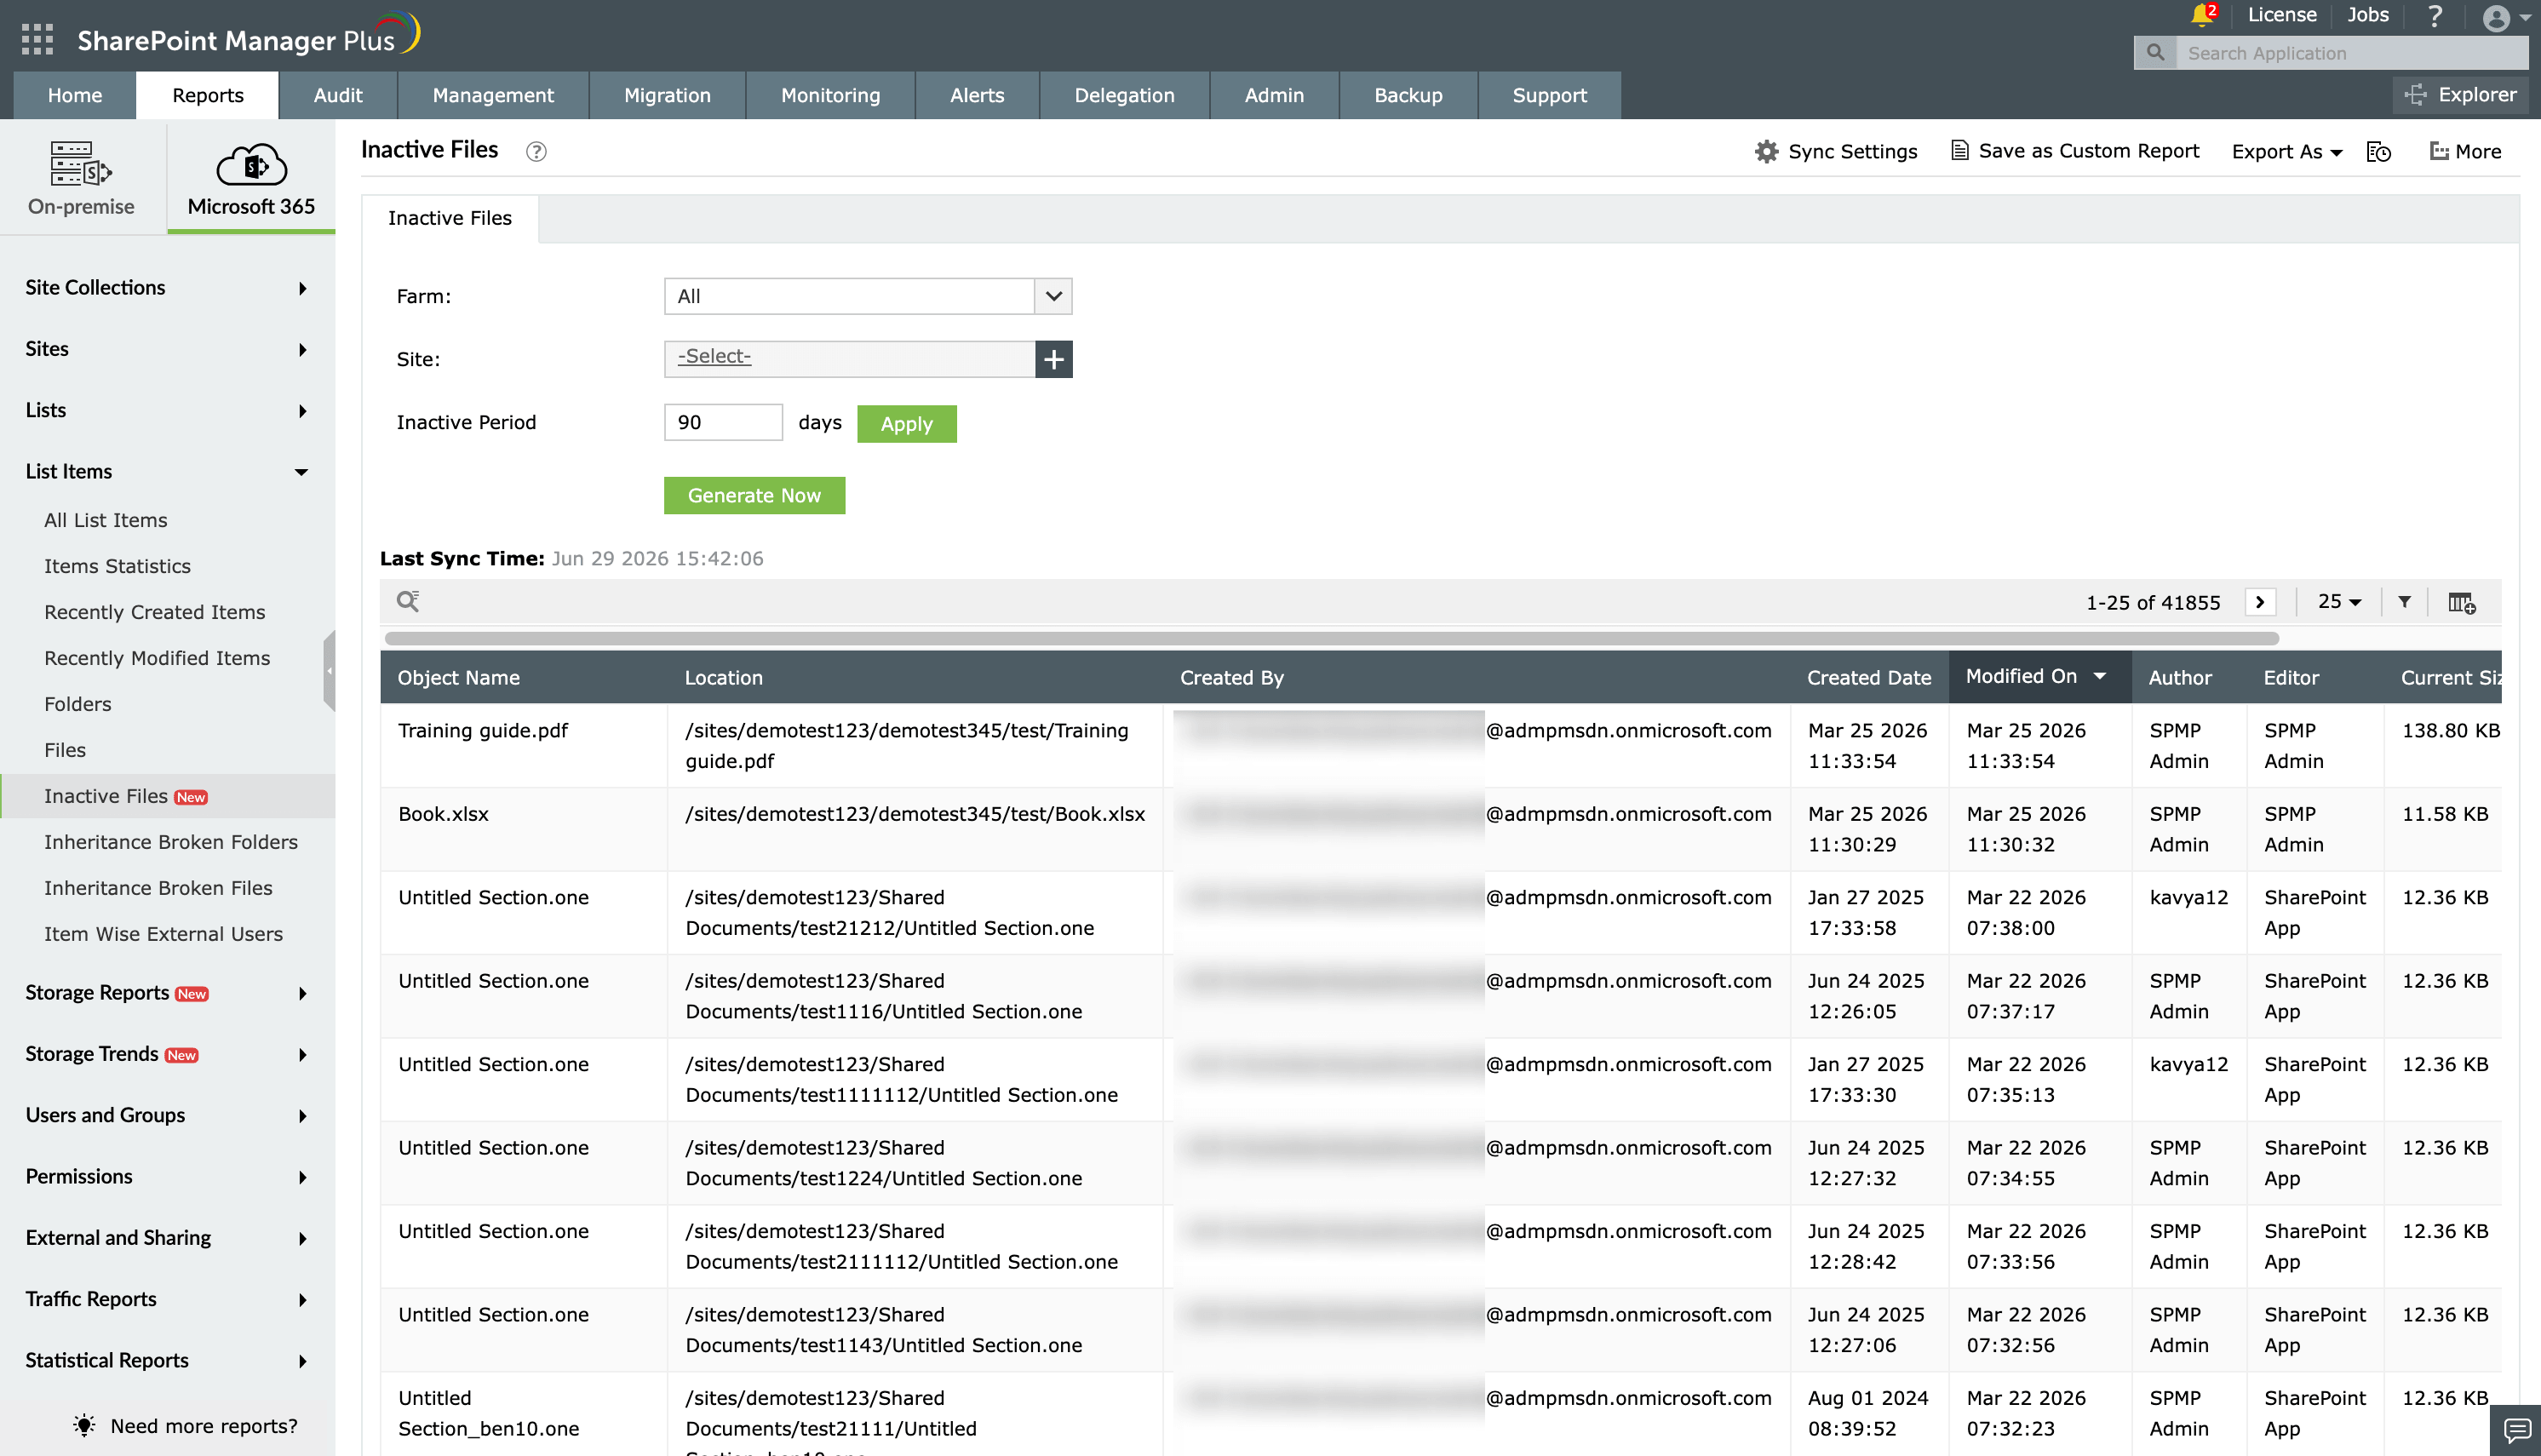Viewport: 2541px width, 1456px height.
Task: Select the On-premise server icon
Action: [81, 164]
